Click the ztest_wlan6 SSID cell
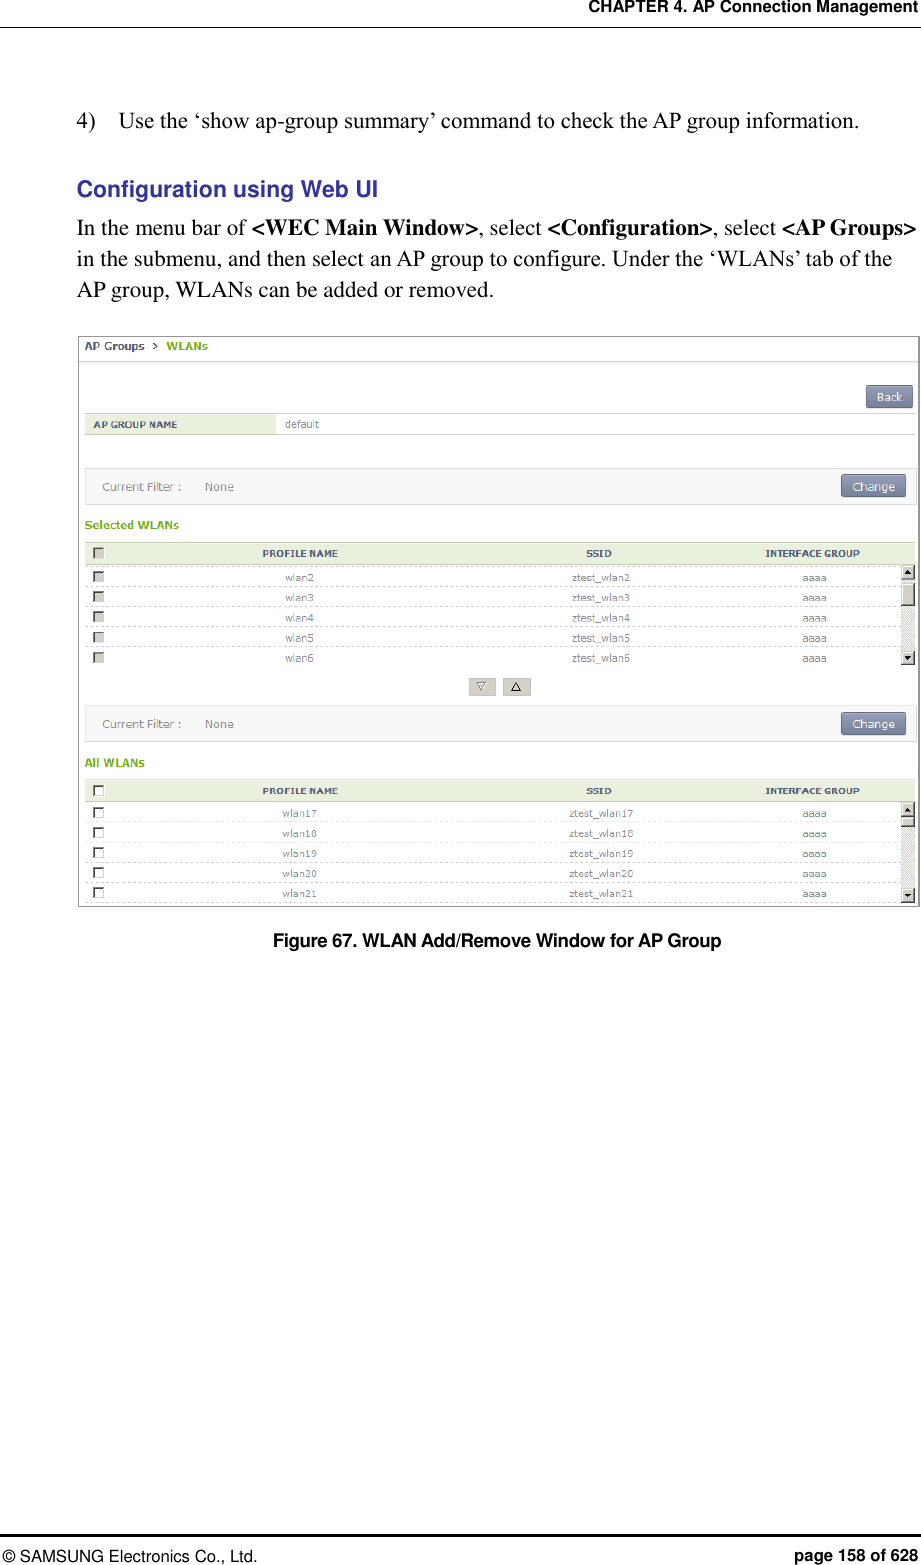Screen dimensions: 921x1565 click(x=601, y=657)
